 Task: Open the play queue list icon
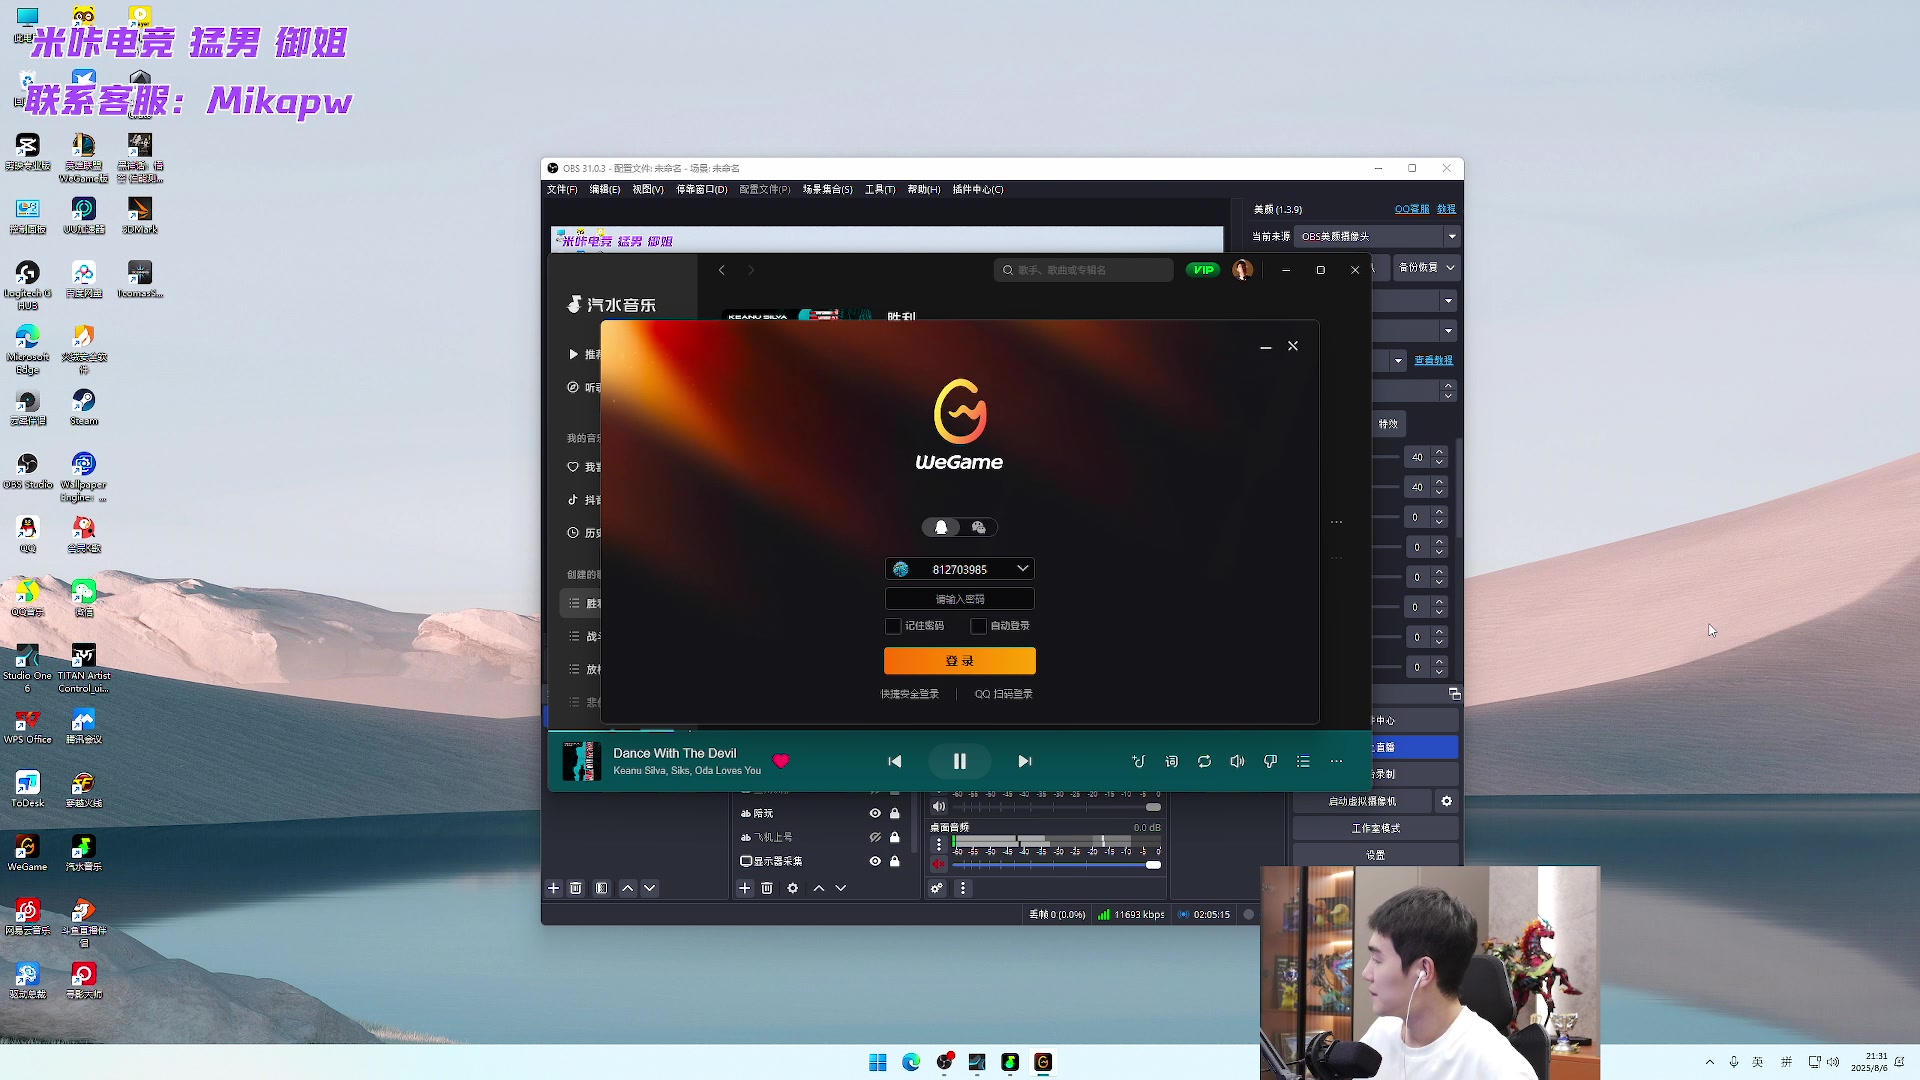coord(1303,761)
